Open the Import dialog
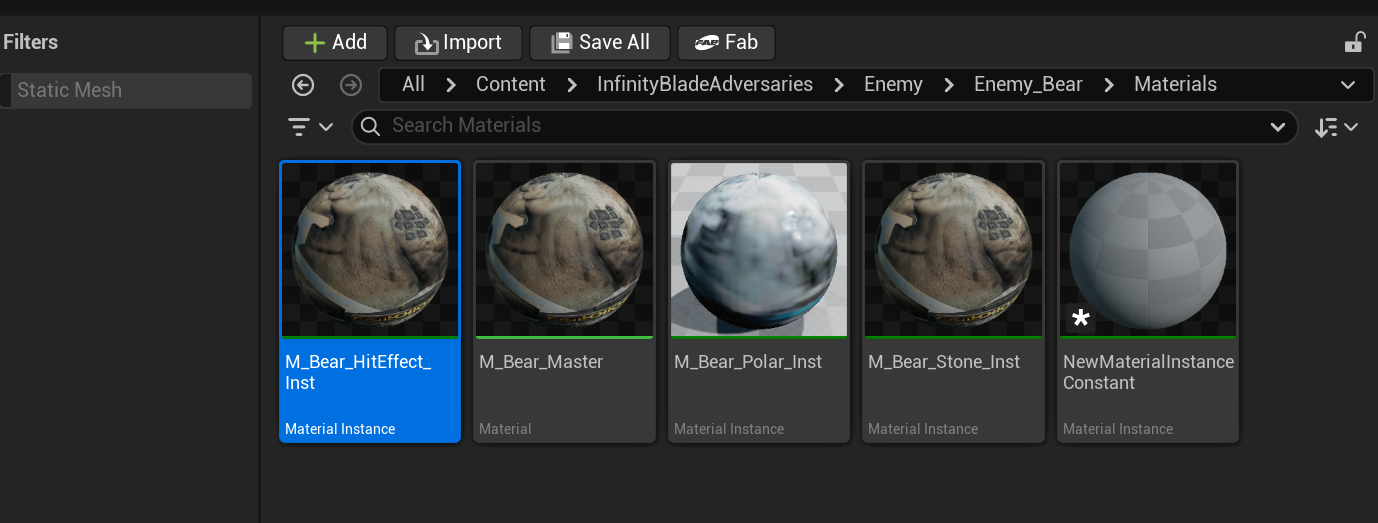This screenshot has width=1378, height=523. coord(458,42)
